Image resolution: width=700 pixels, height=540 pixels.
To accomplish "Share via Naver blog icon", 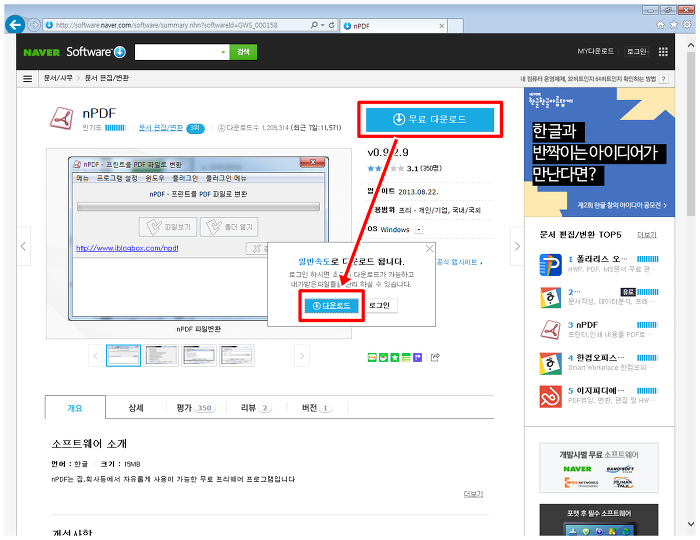I will click(x=372, y=357).
